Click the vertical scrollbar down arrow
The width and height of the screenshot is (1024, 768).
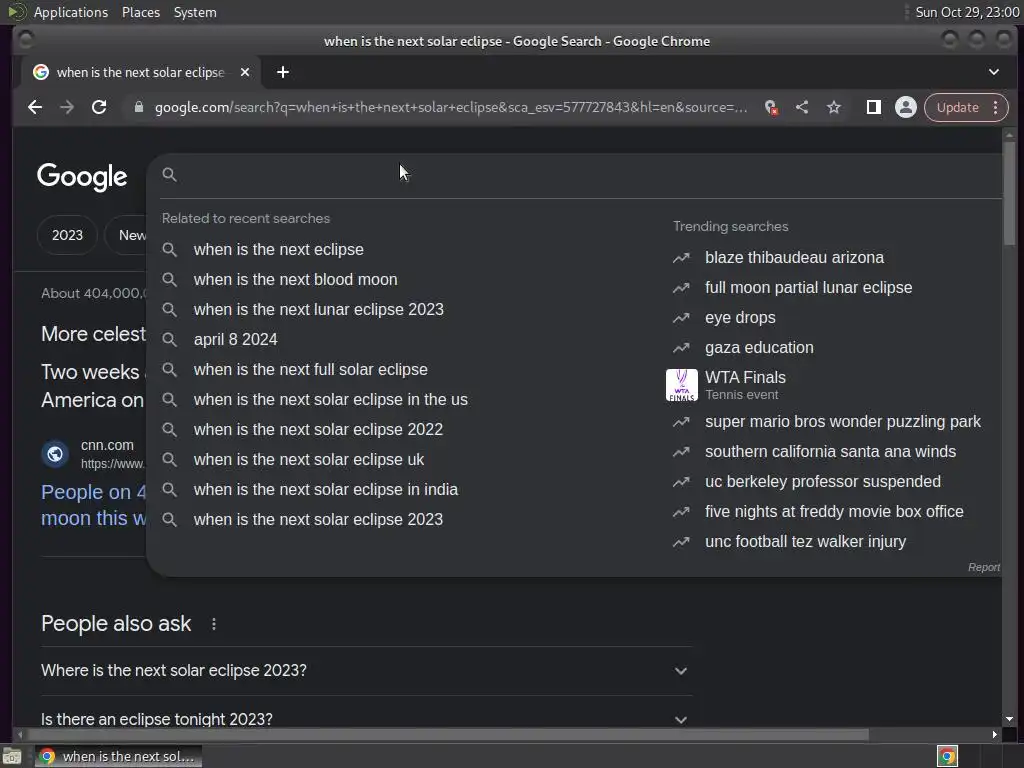point(1010,719)
